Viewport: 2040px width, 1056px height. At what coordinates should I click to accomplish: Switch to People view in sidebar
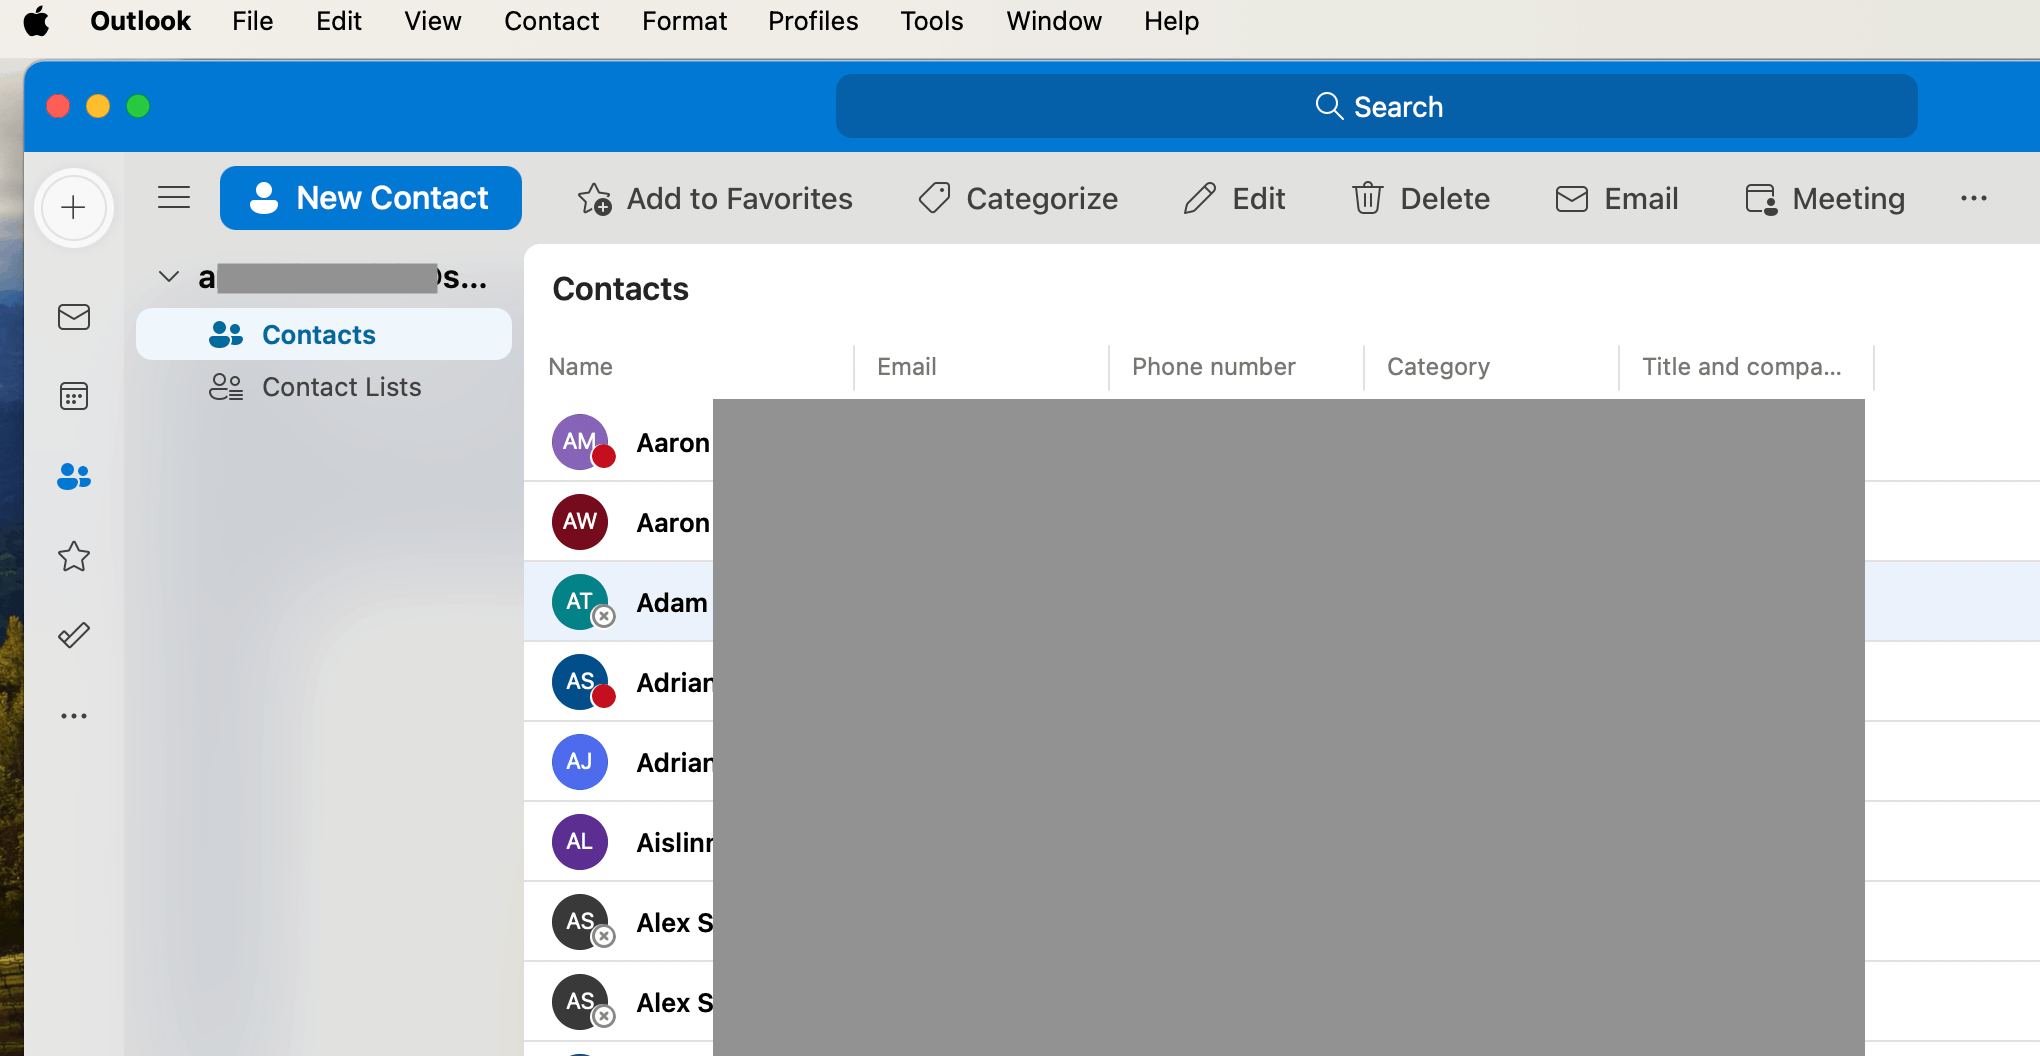pyautogui.click(x=74, y=476)
